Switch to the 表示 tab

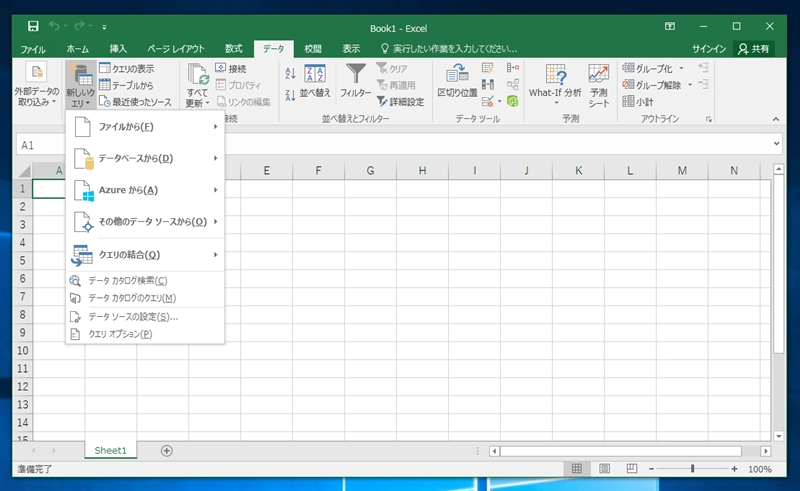coord(351,49)
